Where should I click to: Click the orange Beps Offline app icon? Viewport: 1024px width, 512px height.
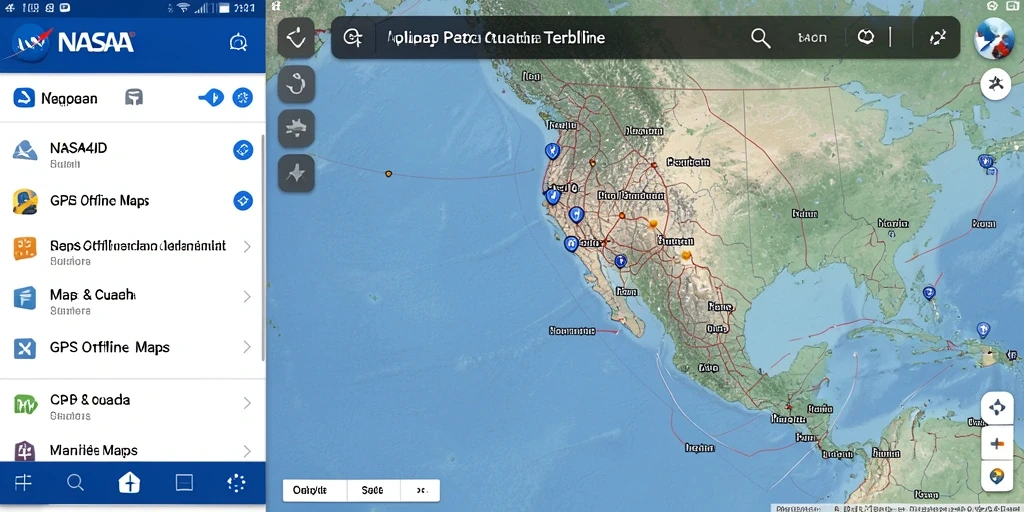25,248
